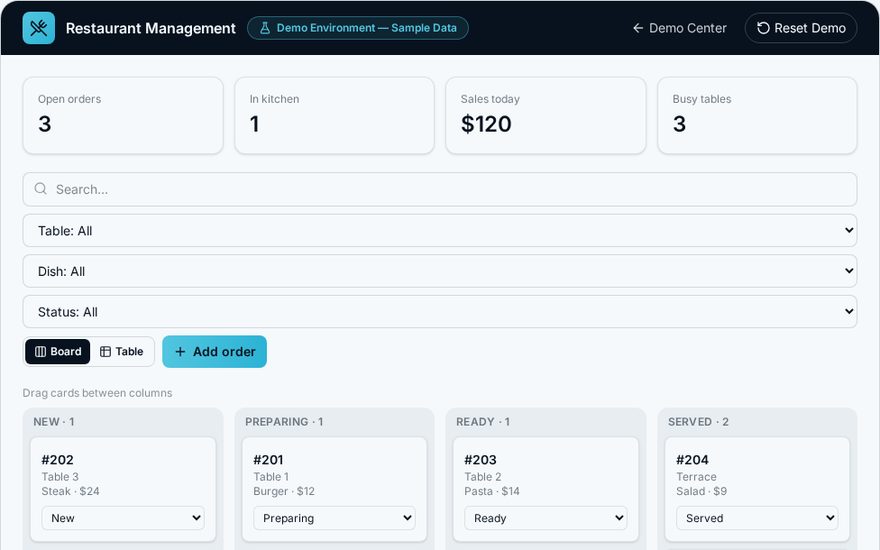
Task: Click Terrace label on order #204
Action: pos(696,476)
